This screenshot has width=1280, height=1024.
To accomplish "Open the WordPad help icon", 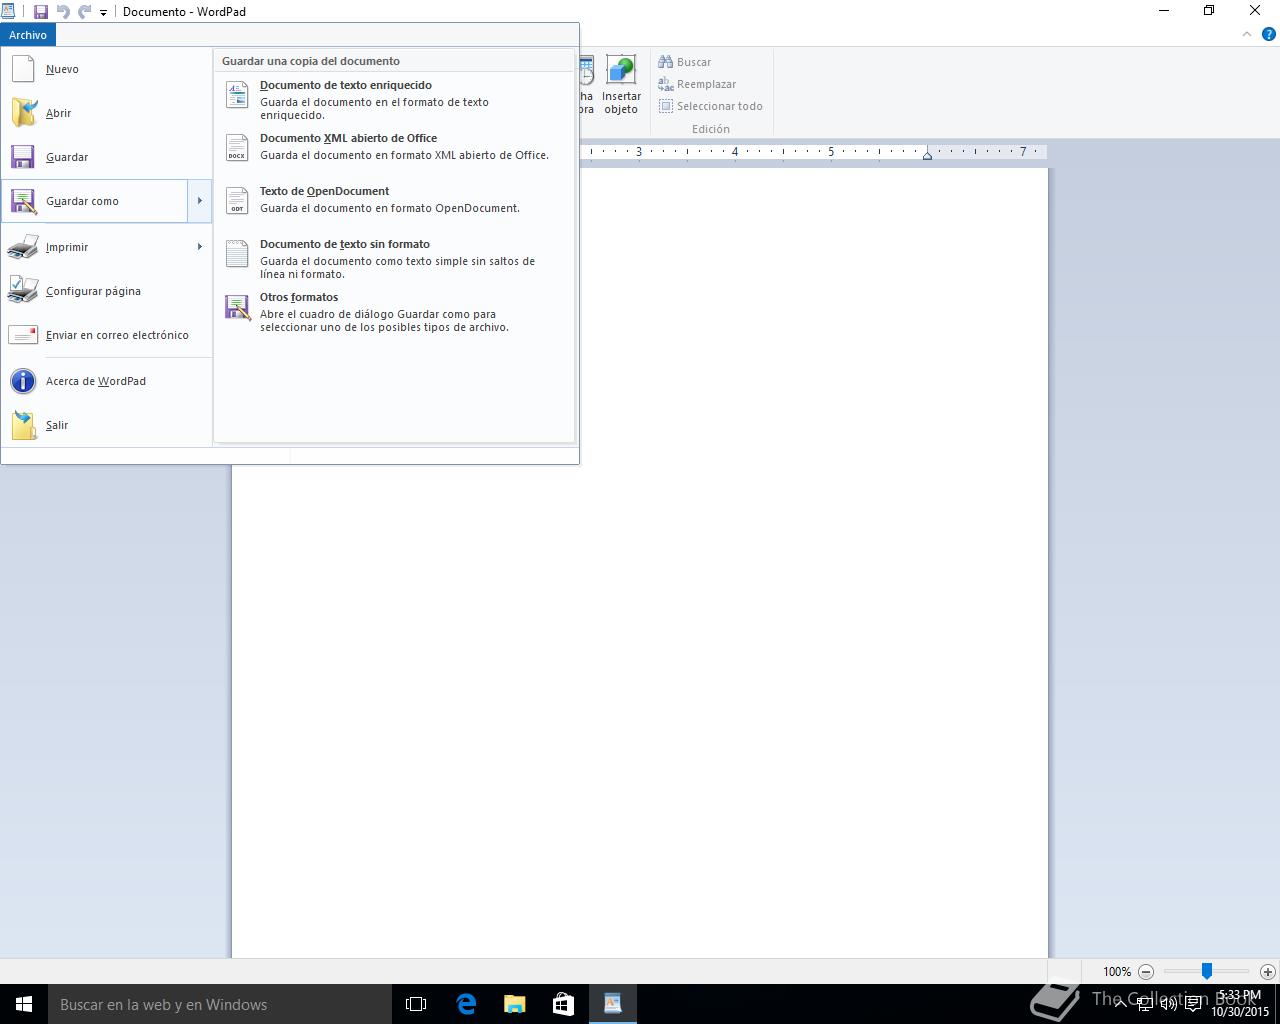I will coord(1269,34).
